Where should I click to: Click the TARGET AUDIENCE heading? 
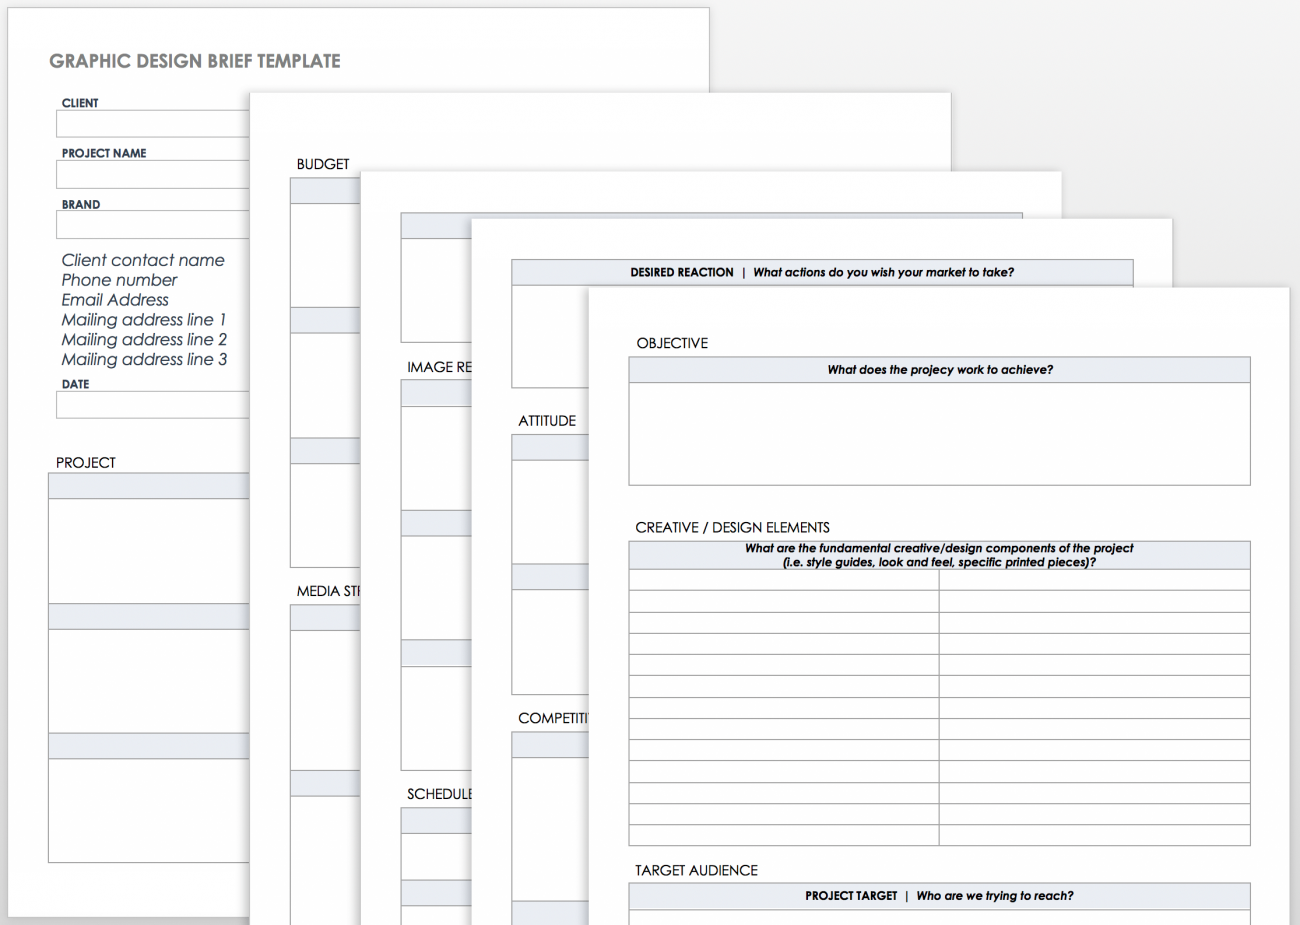(696, 870)
